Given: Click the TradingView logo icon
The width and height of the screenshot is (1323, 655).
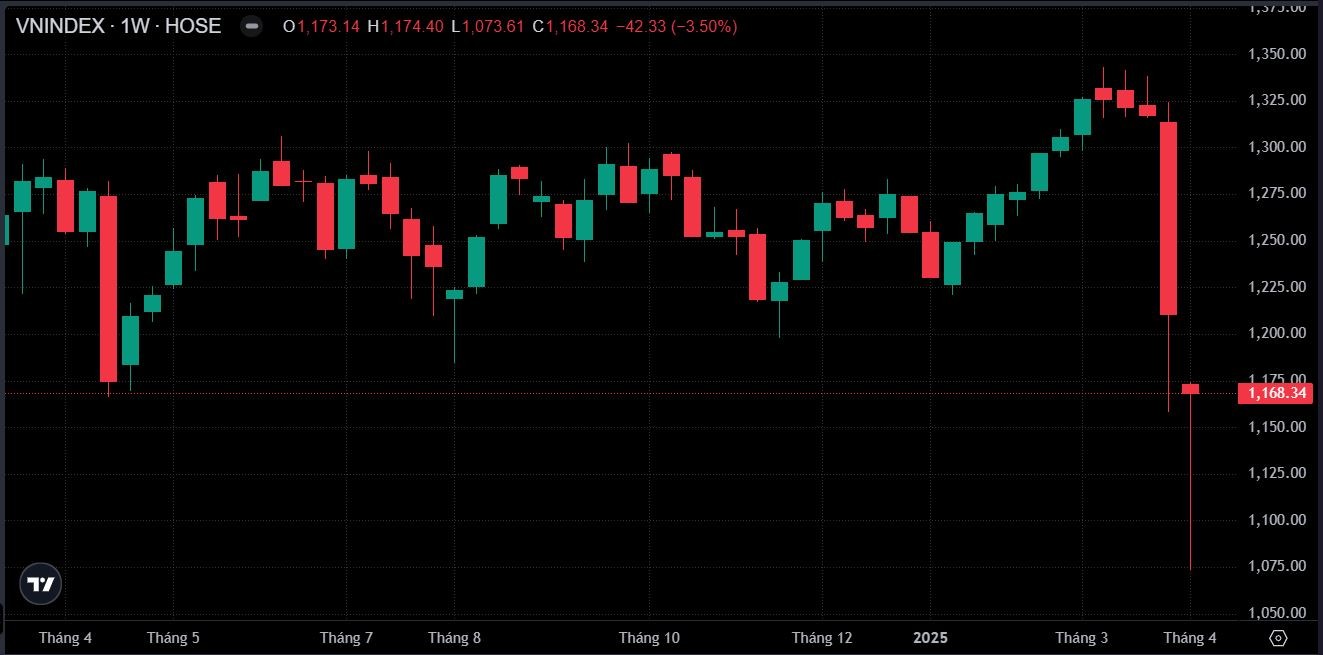Looking at the screenshot, I should pos(41,584).
